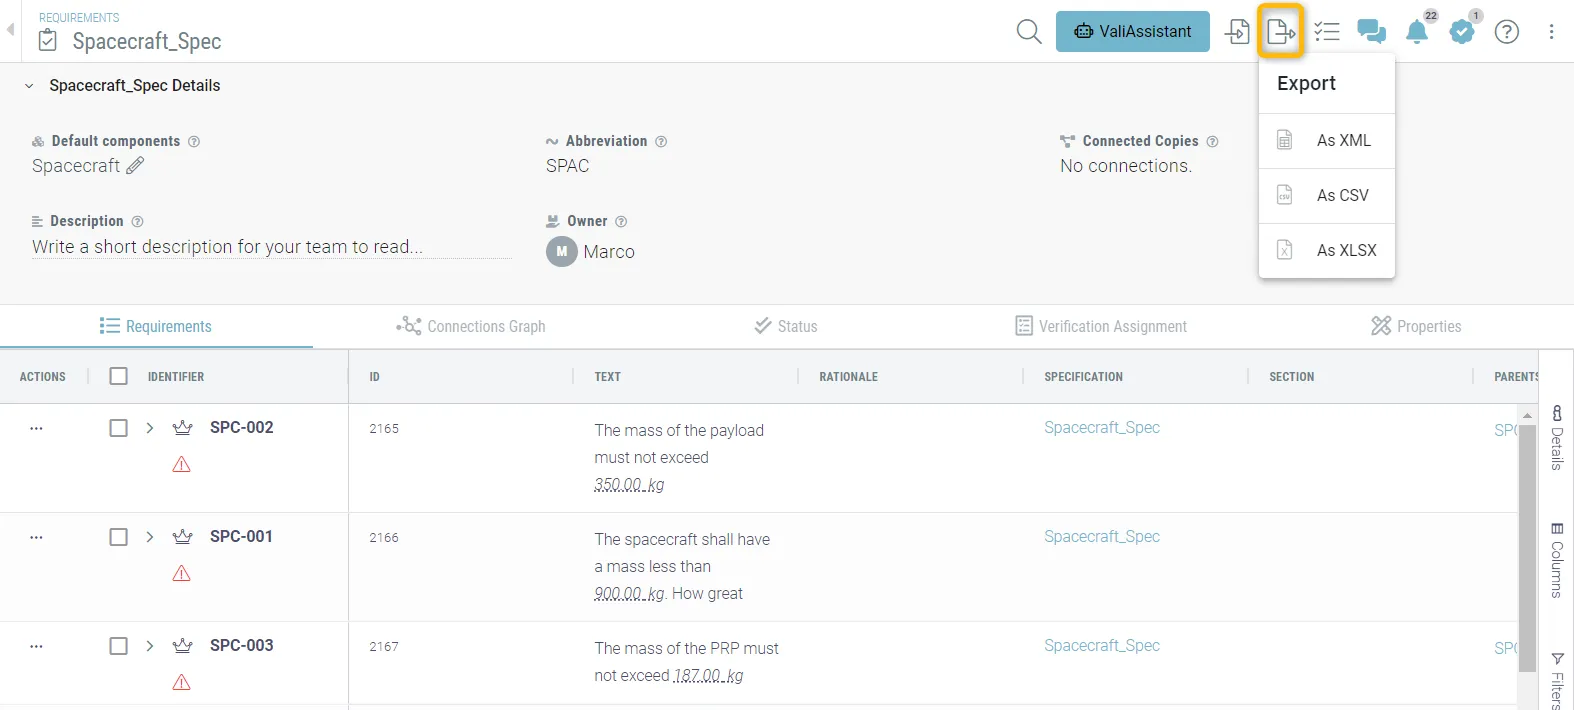1574x710 pixels.
Task: Click the help question mark icon
Action: tap(1506, 32)
